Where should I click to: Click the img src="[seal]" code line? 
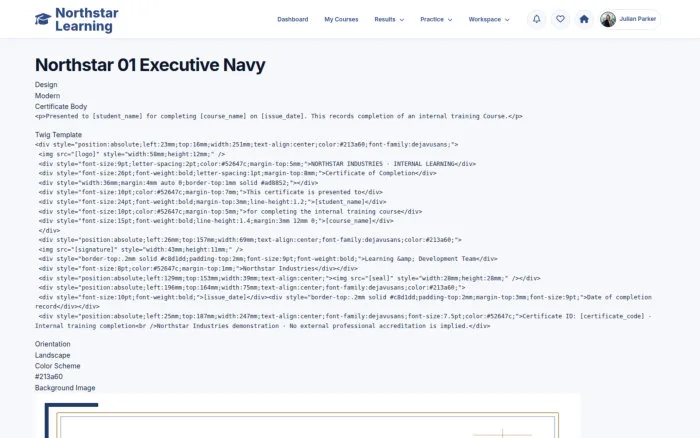pos(289,278)
